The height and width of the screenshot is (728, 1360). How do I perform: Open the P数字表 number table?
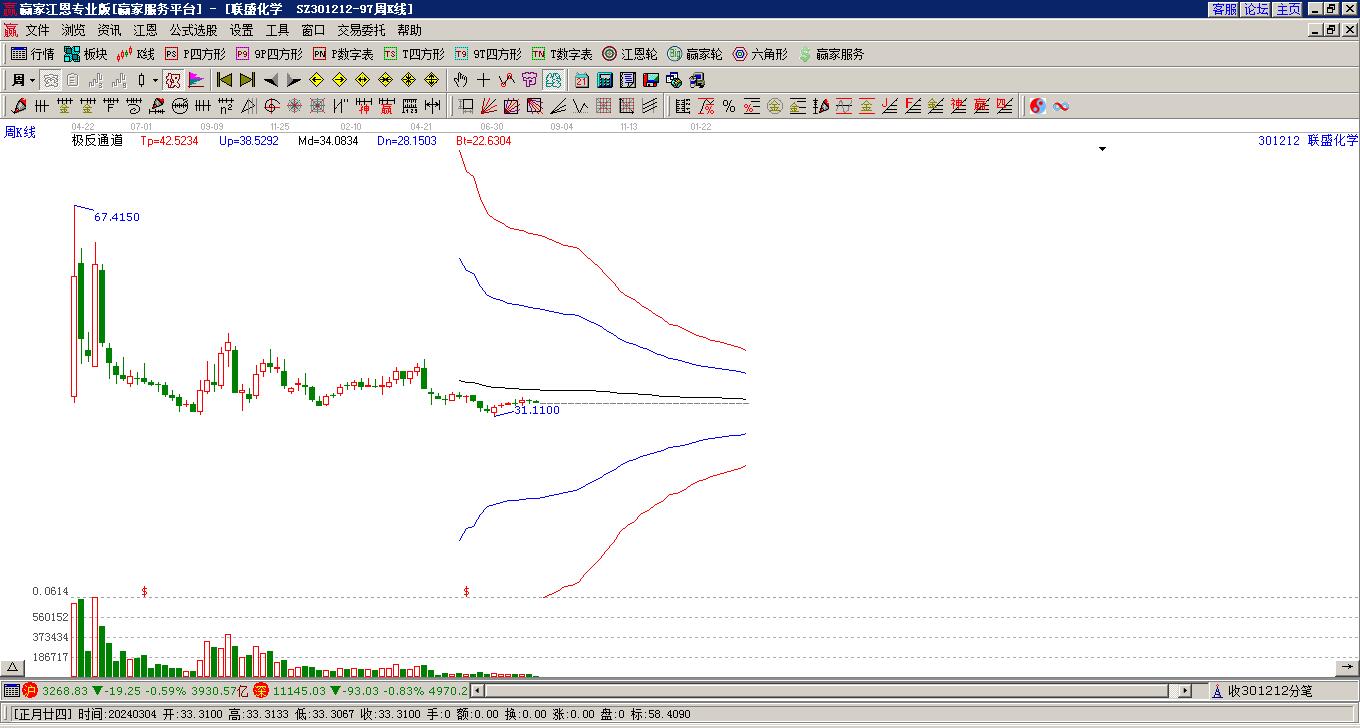coord(343,54)
